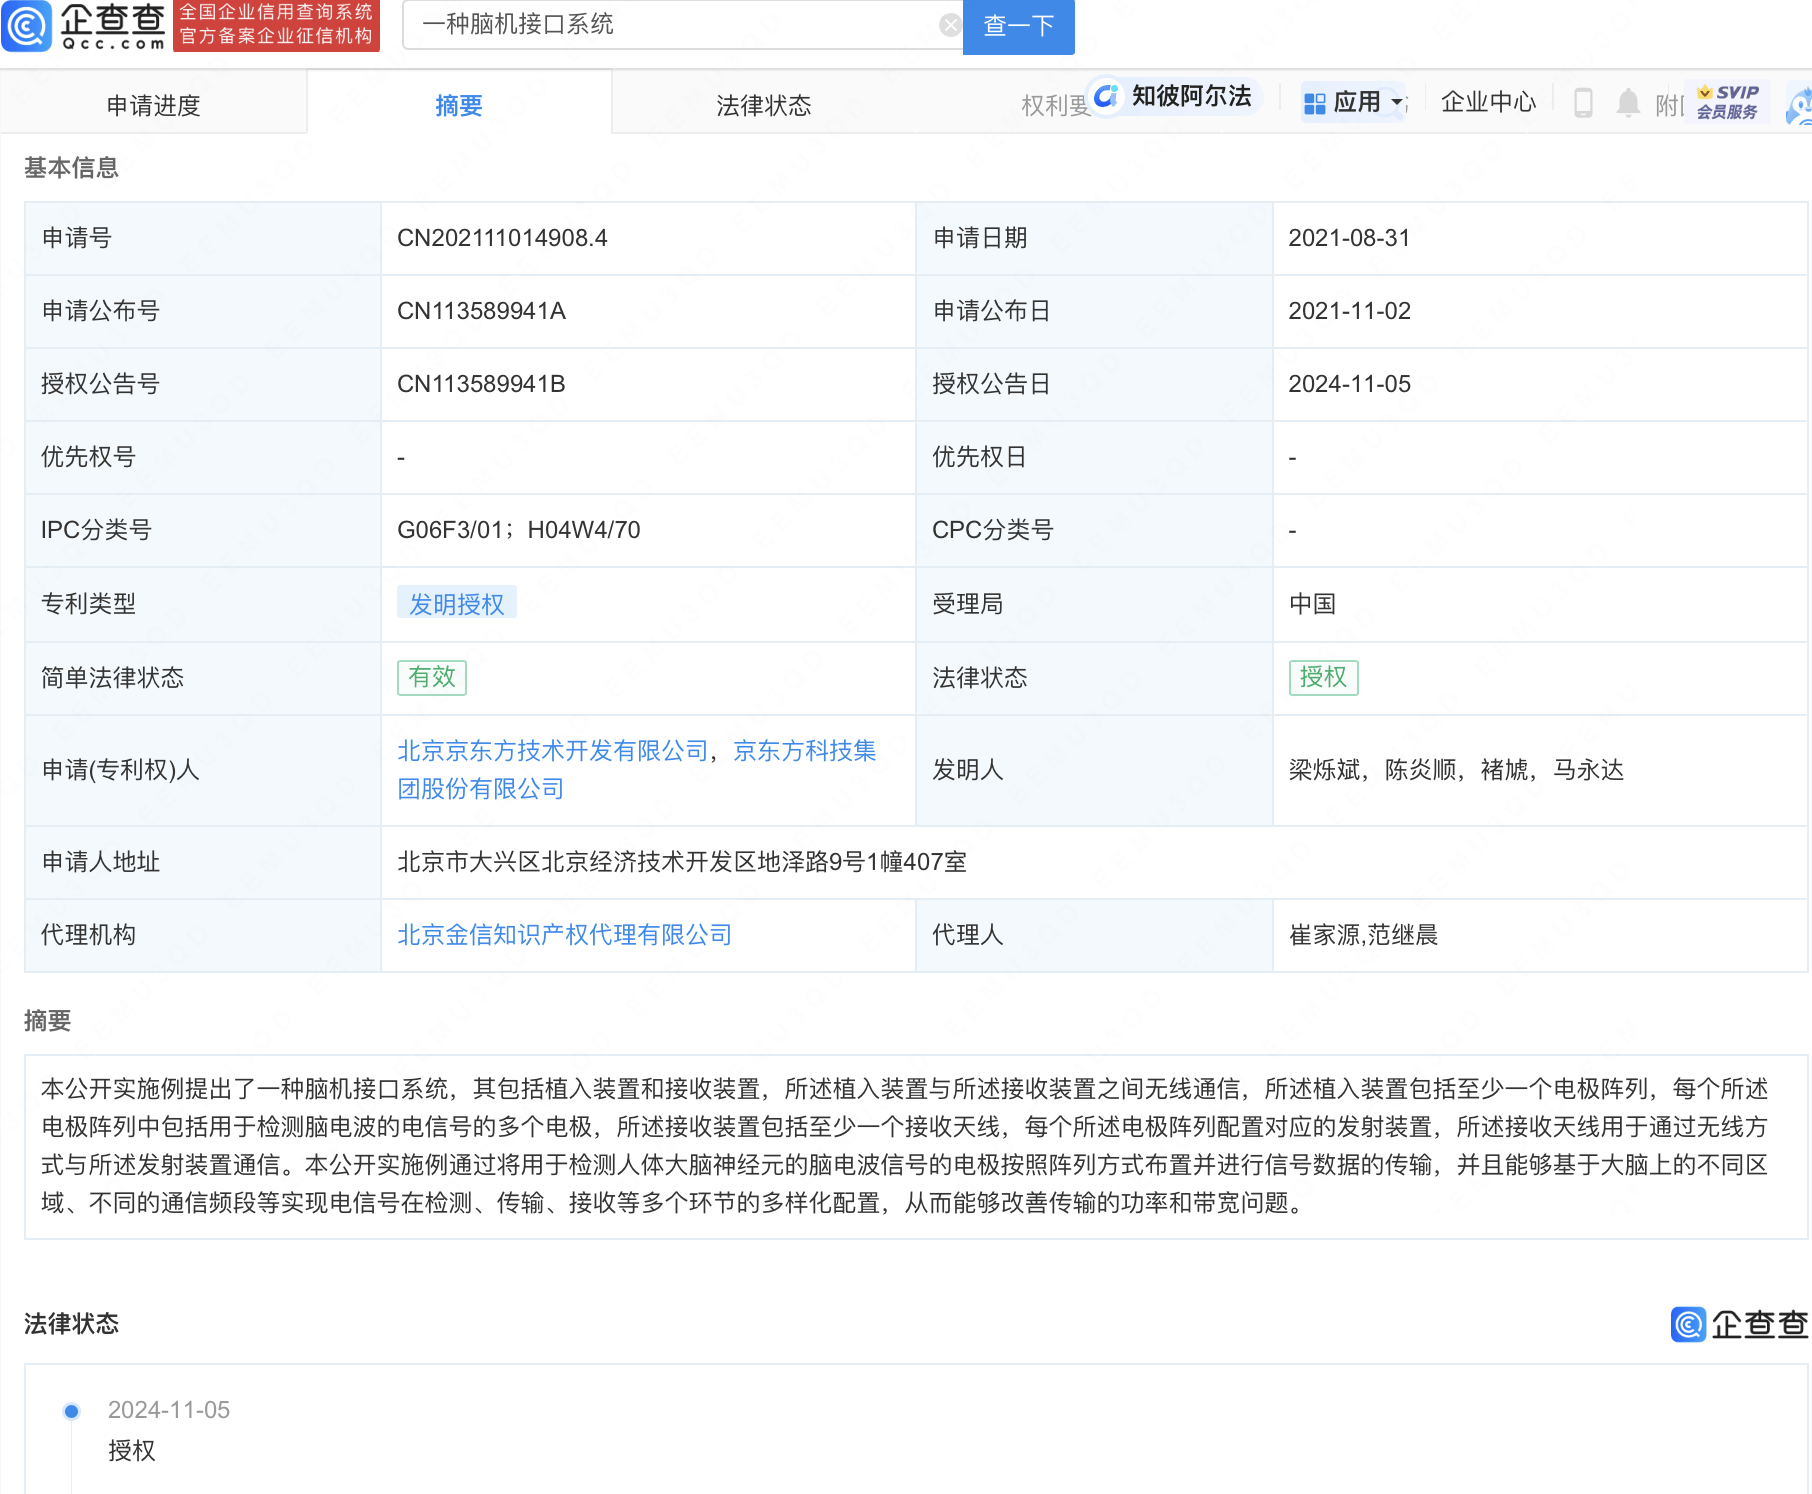
Task: Select the 摘要 tab
Action: (459, 105)
